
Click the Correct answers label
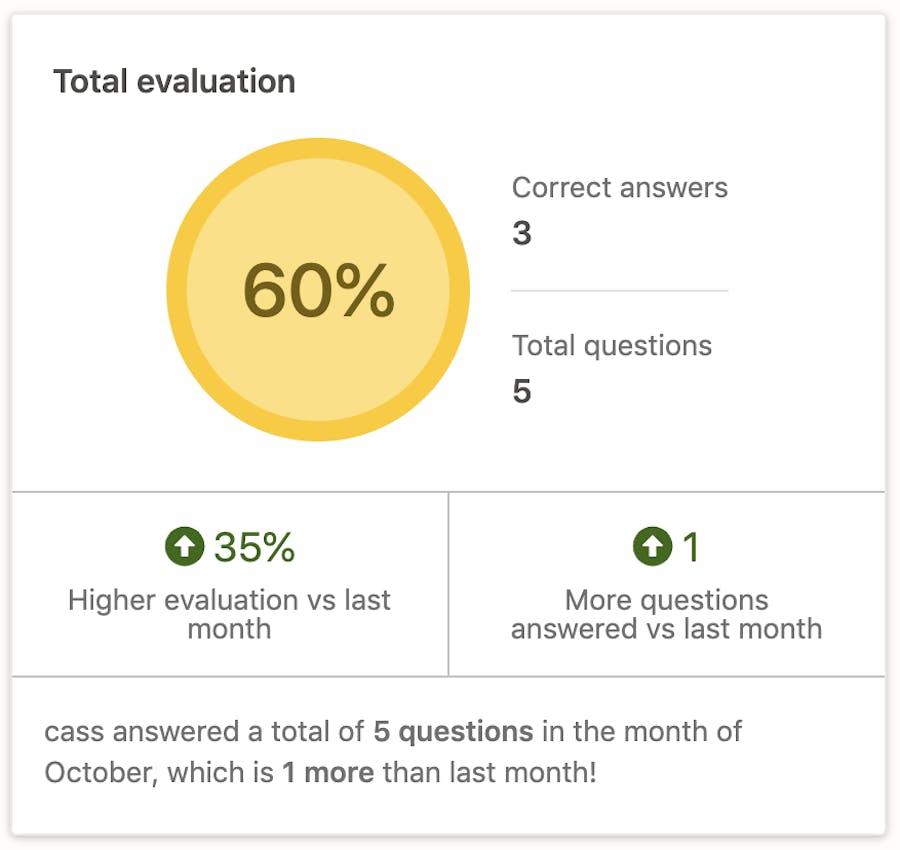619,187
